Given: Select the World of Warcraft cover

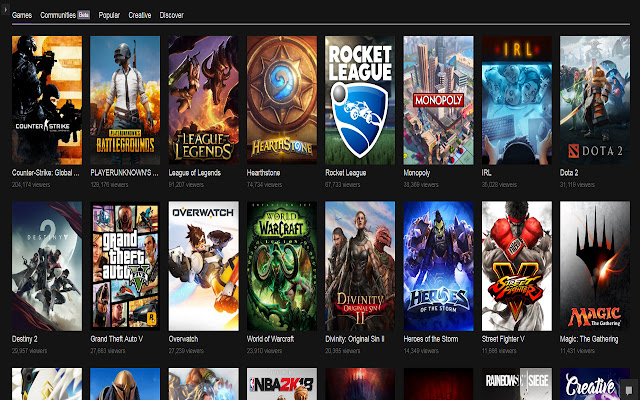Looking at the screenshot, I should (x=282, y=266).
